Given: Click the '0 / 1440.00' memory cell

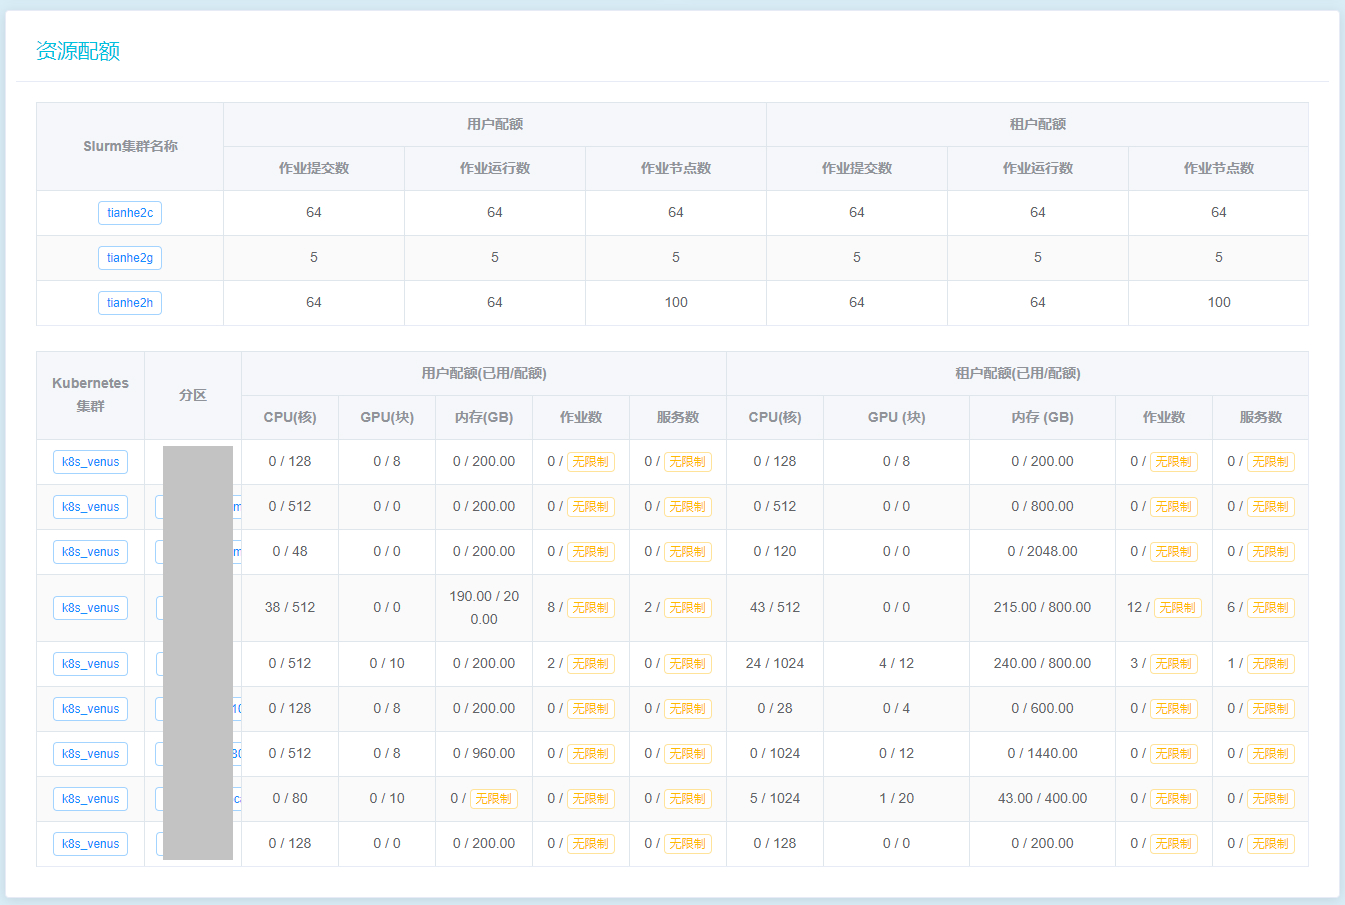Looking at the screenshot, I should (1042, 753).
